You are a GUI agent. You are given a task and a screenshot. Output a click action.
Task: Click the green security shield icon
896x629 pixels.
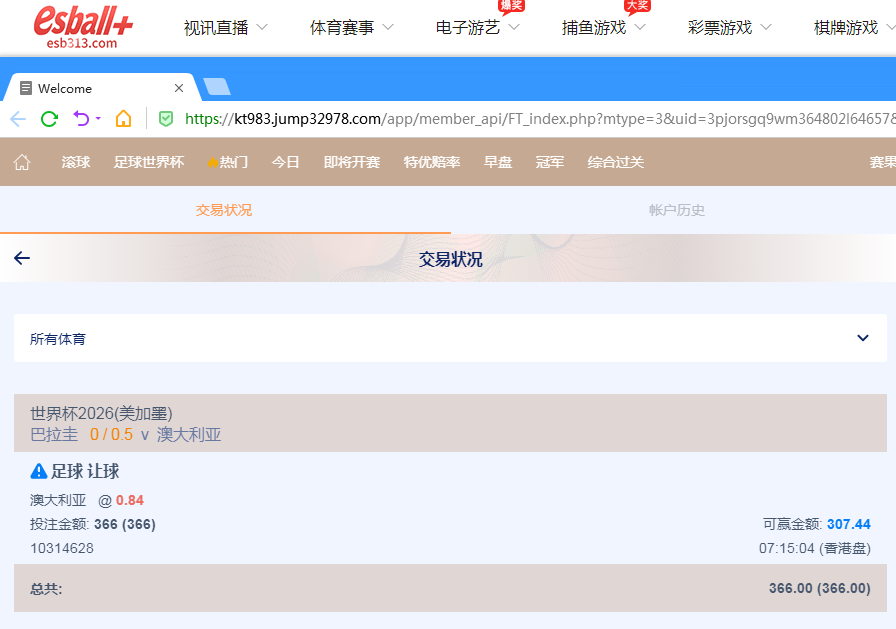[166, 119]
